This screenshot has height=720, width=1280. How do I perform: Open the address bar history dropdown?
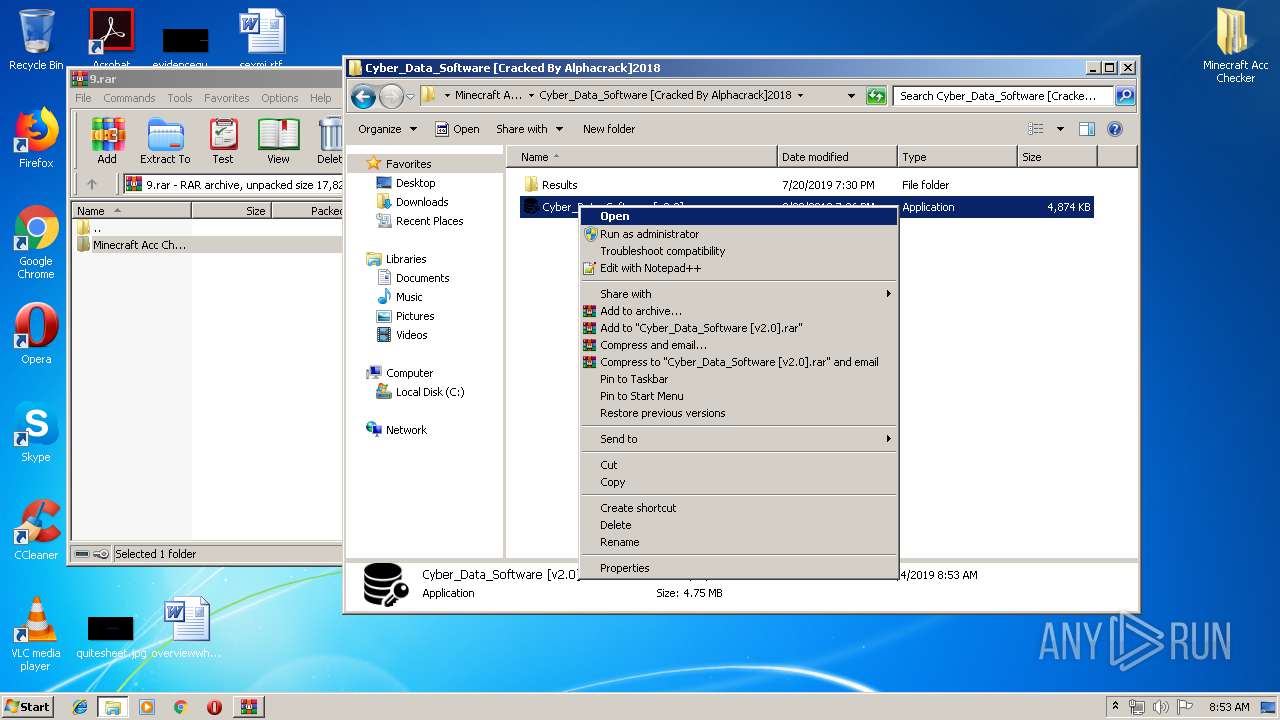[851, 96]
